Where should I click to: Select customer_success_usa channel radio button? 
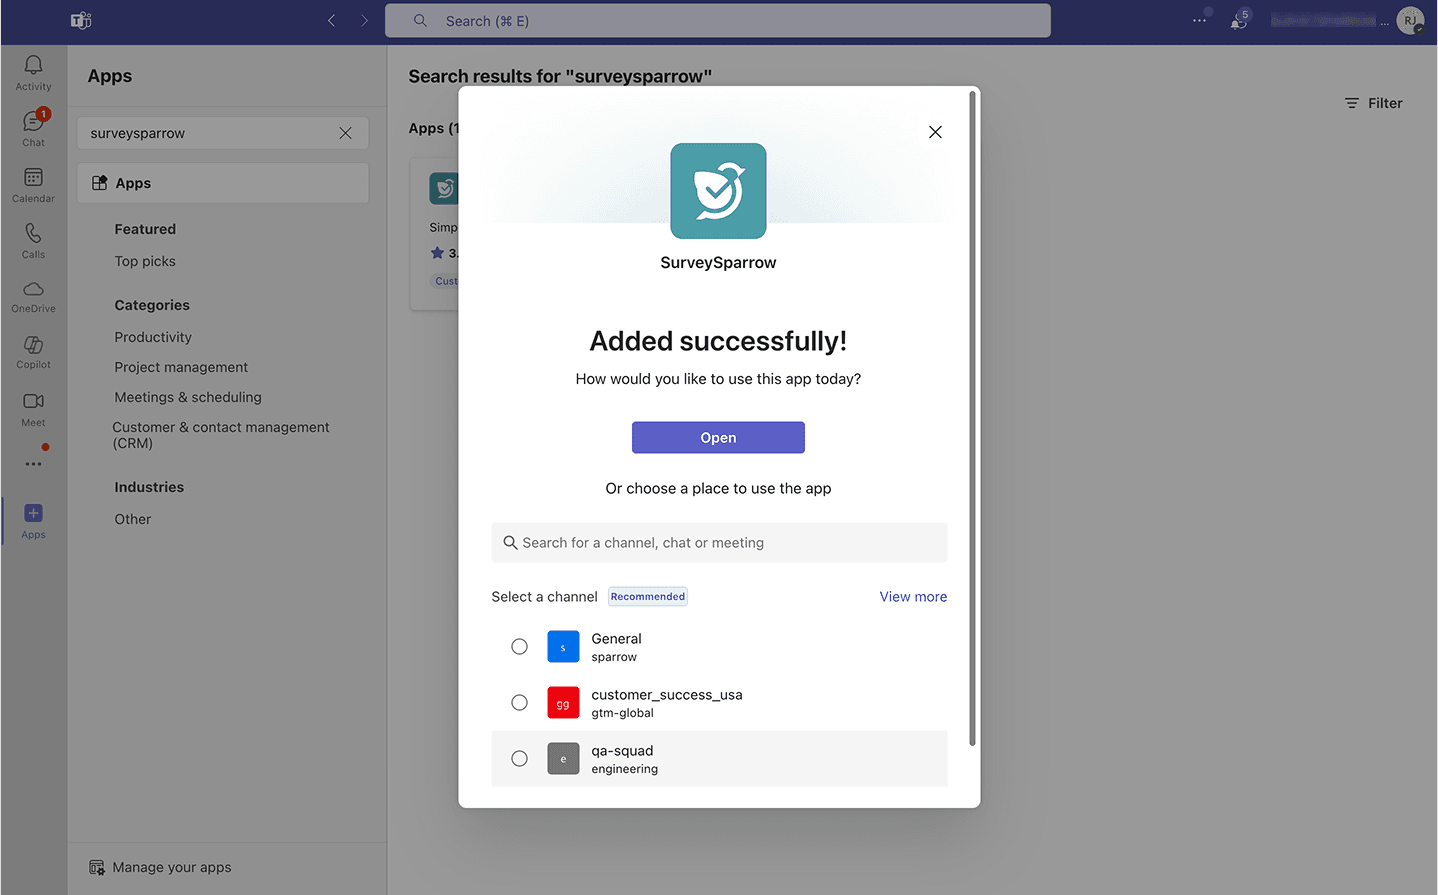[x=519, y=703]
